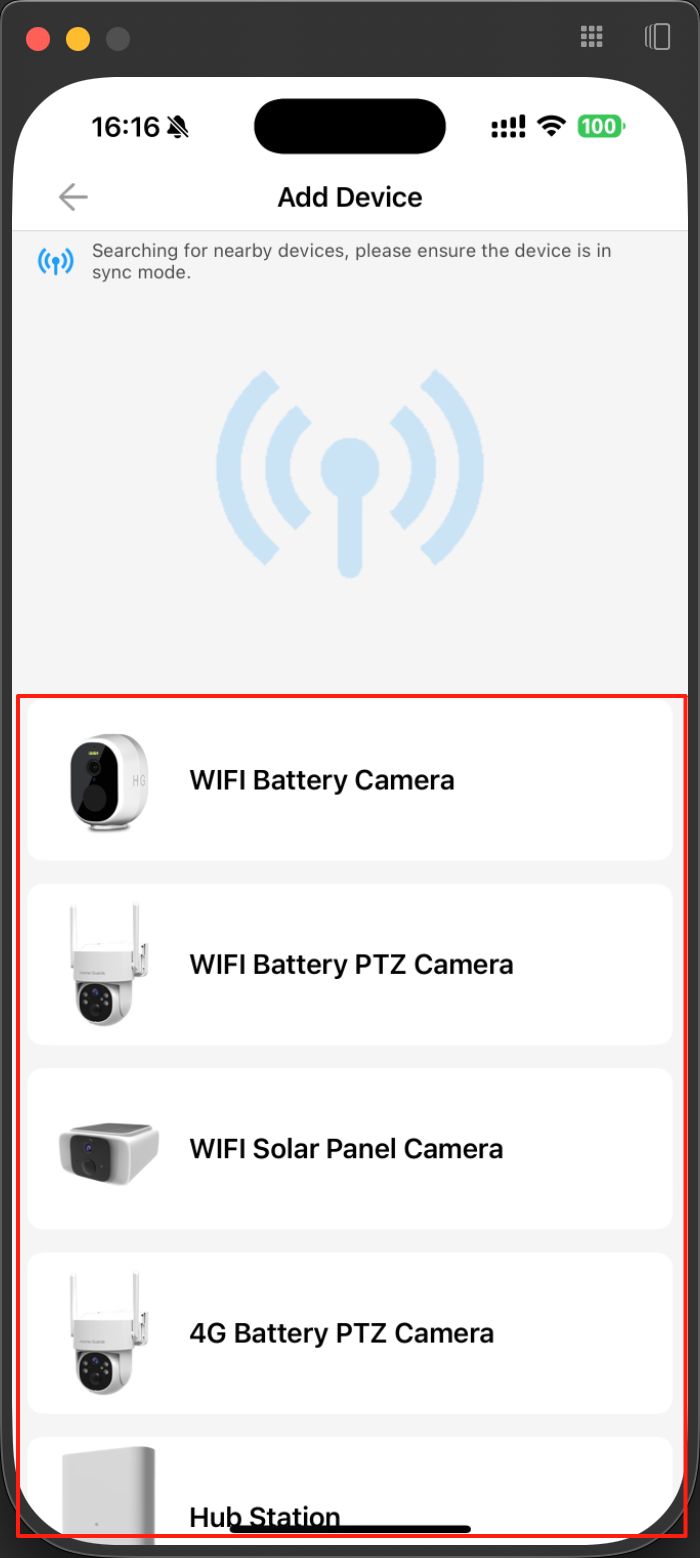Image resolution: width=700 pixels, height=1558 pixels.
Task: Tap the searching for nearby devices message
Action: pos(351,261)
